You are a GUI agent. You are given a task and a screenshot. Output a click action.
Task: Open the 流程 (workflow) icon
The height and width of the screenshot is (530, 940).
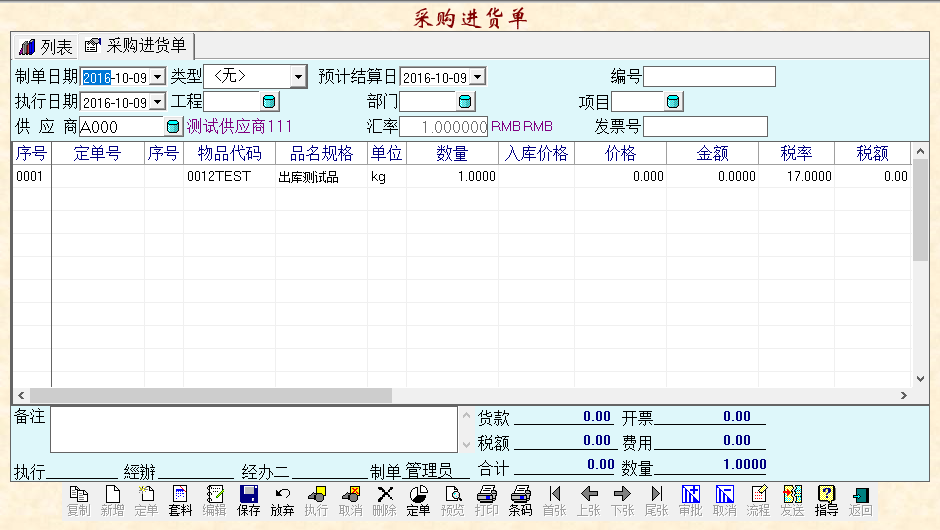pyautogui.click(x=758, y=501)
